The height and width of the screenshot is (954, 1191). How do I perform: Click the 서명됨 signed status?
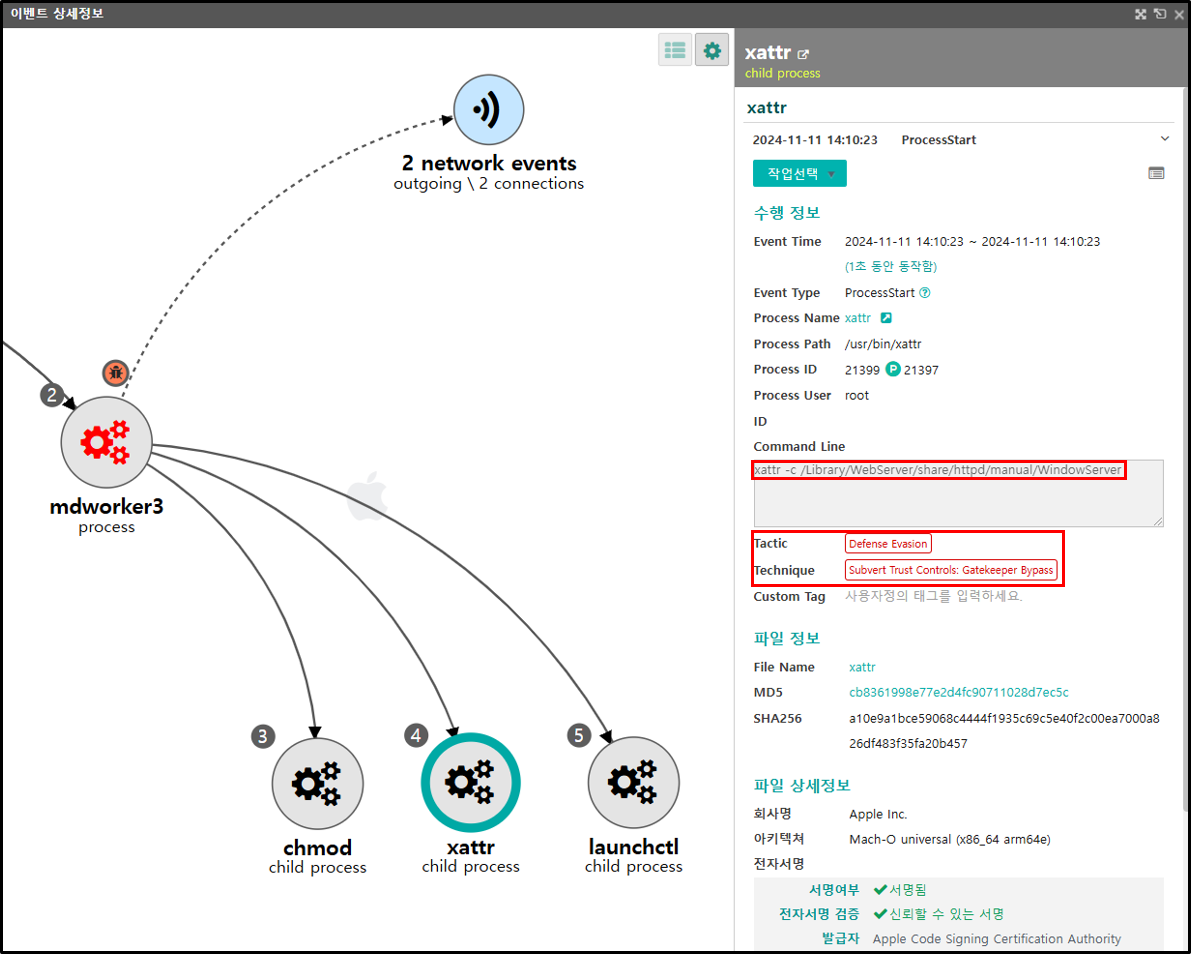click(x=900, y=889)
